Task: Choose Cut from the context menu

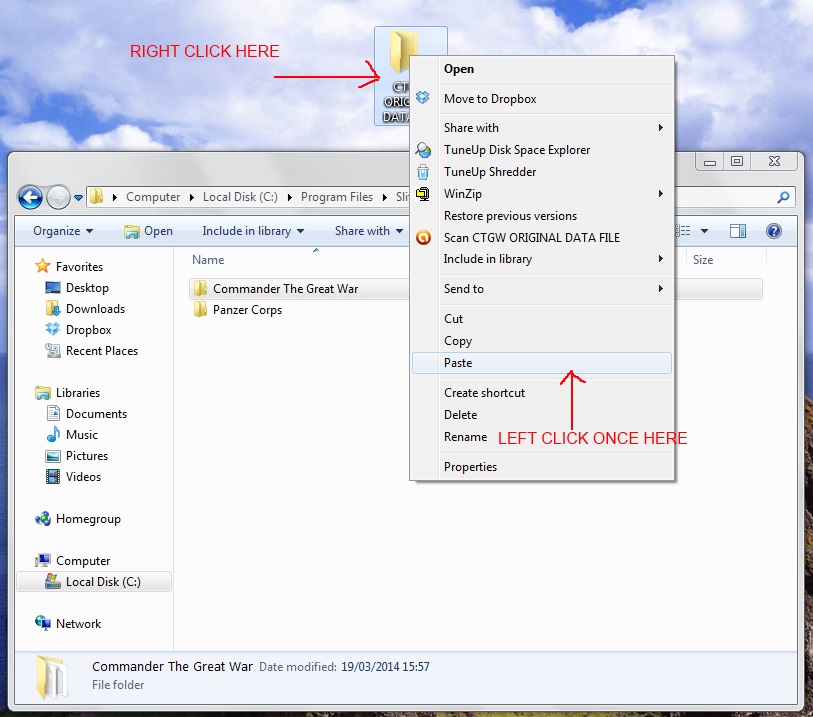Action: (542, 319)
